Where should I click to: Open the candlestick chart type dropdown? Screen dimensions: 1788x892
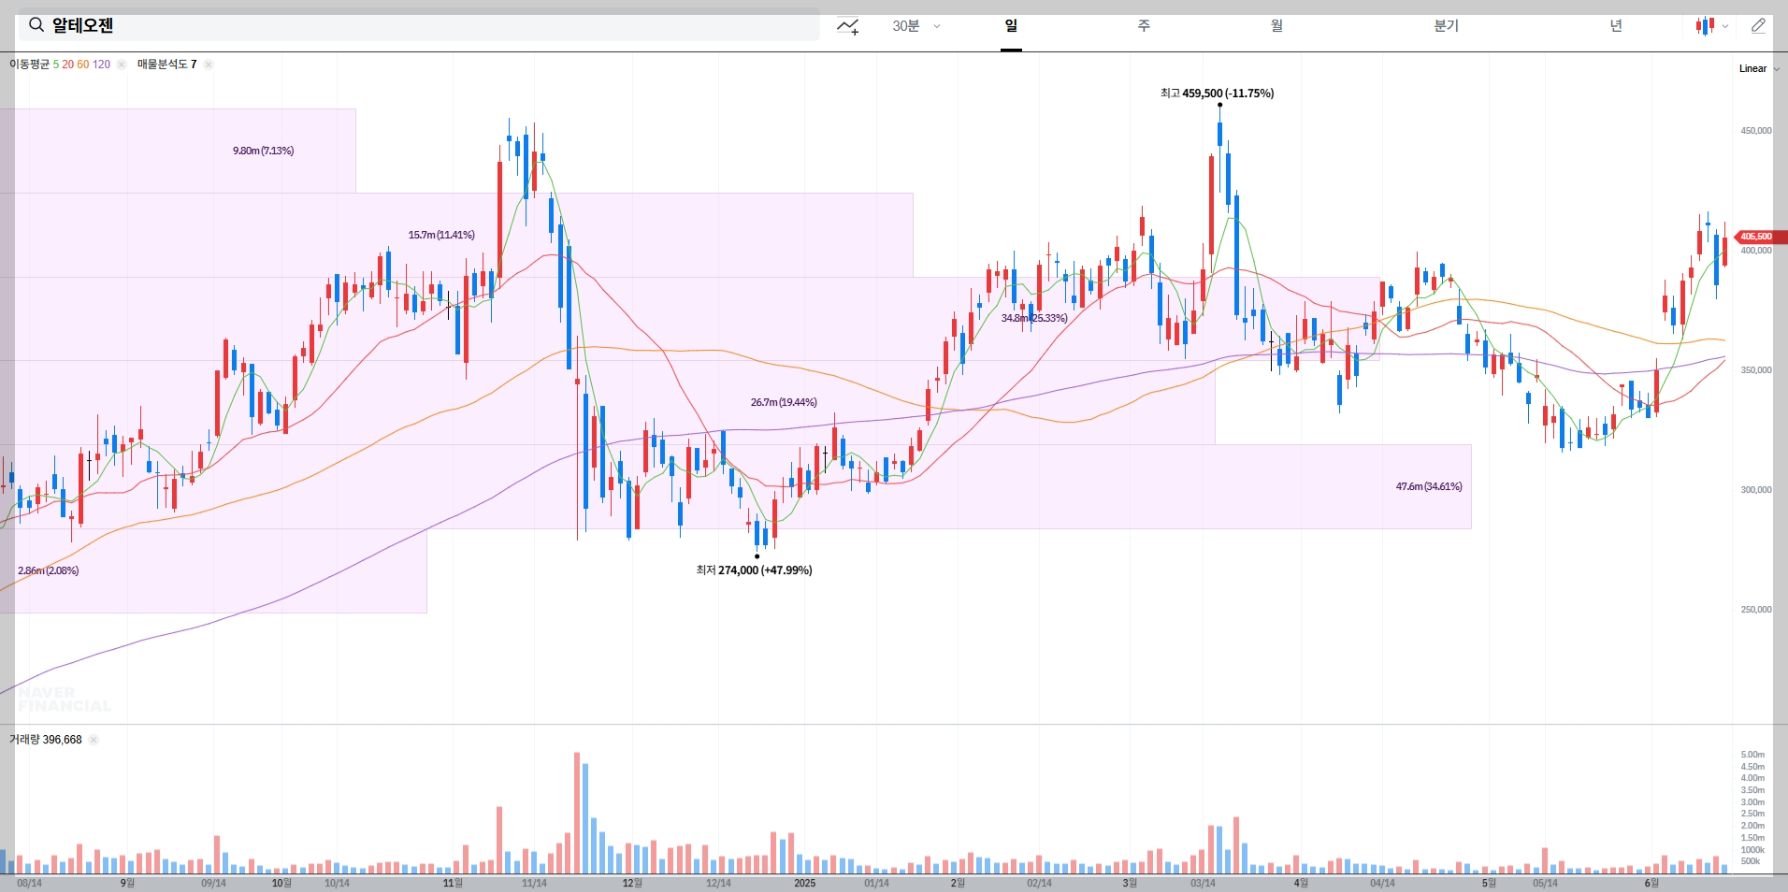[x=1711, y=26]
